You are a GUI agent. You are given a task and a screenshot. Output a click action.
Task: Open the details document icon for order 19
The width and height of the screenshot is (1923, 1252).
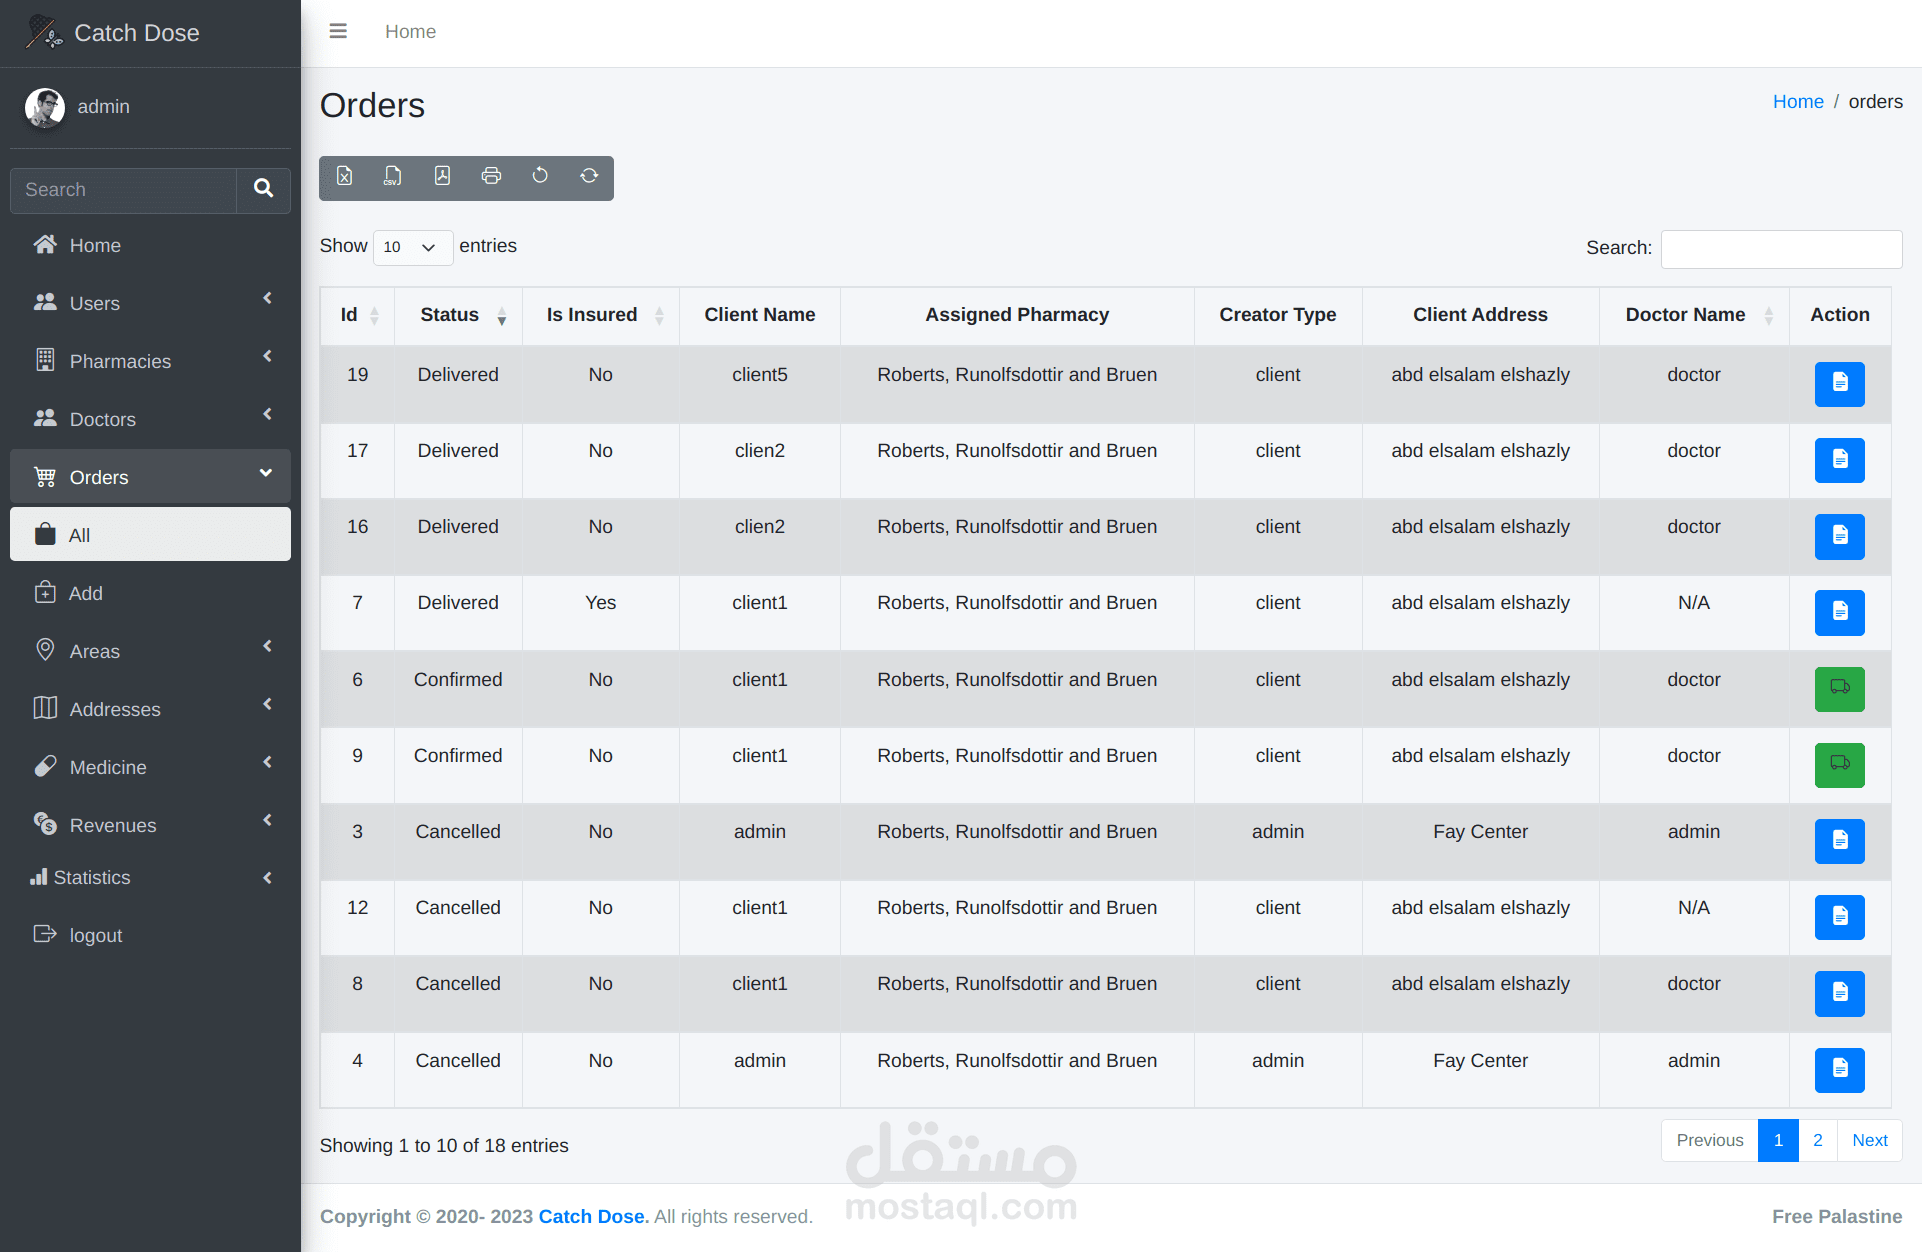click(1839, 383)
